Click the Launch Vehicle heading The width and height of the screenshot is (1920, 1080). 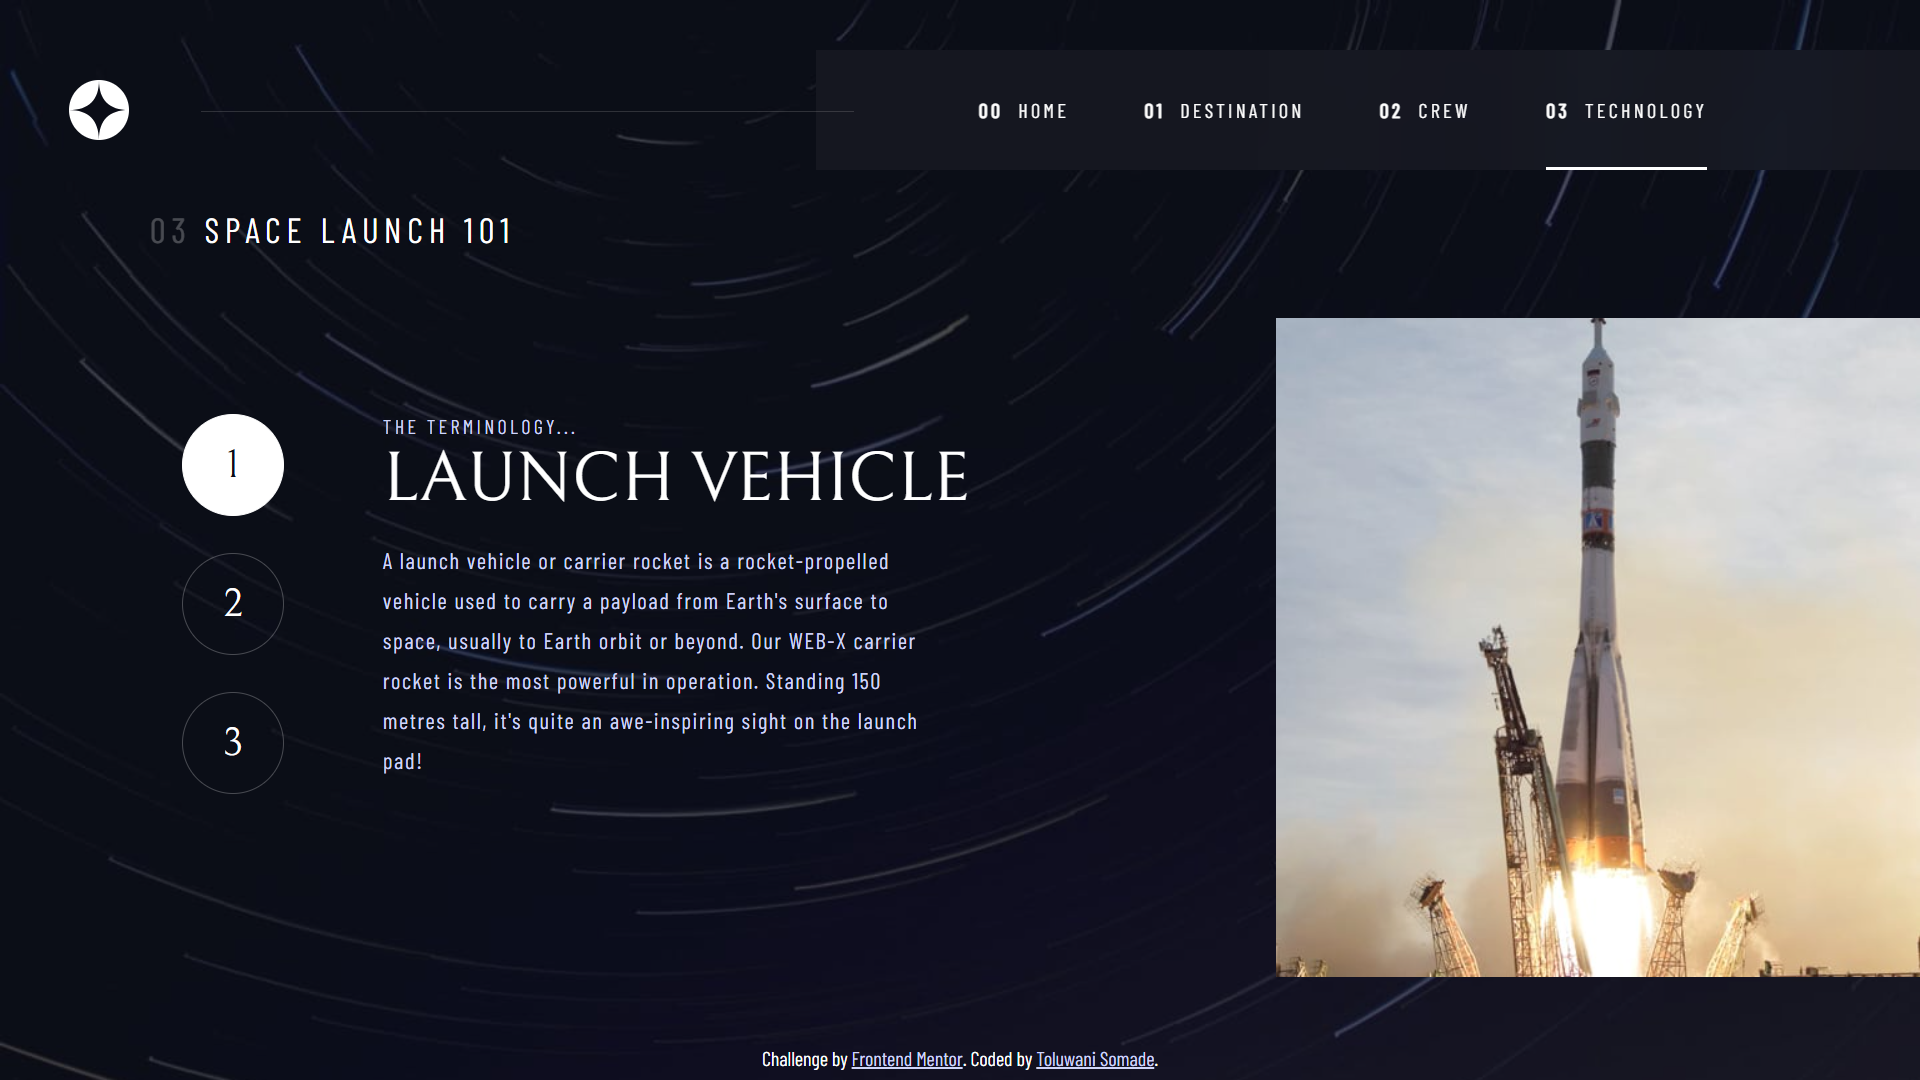tap(677, 476)
